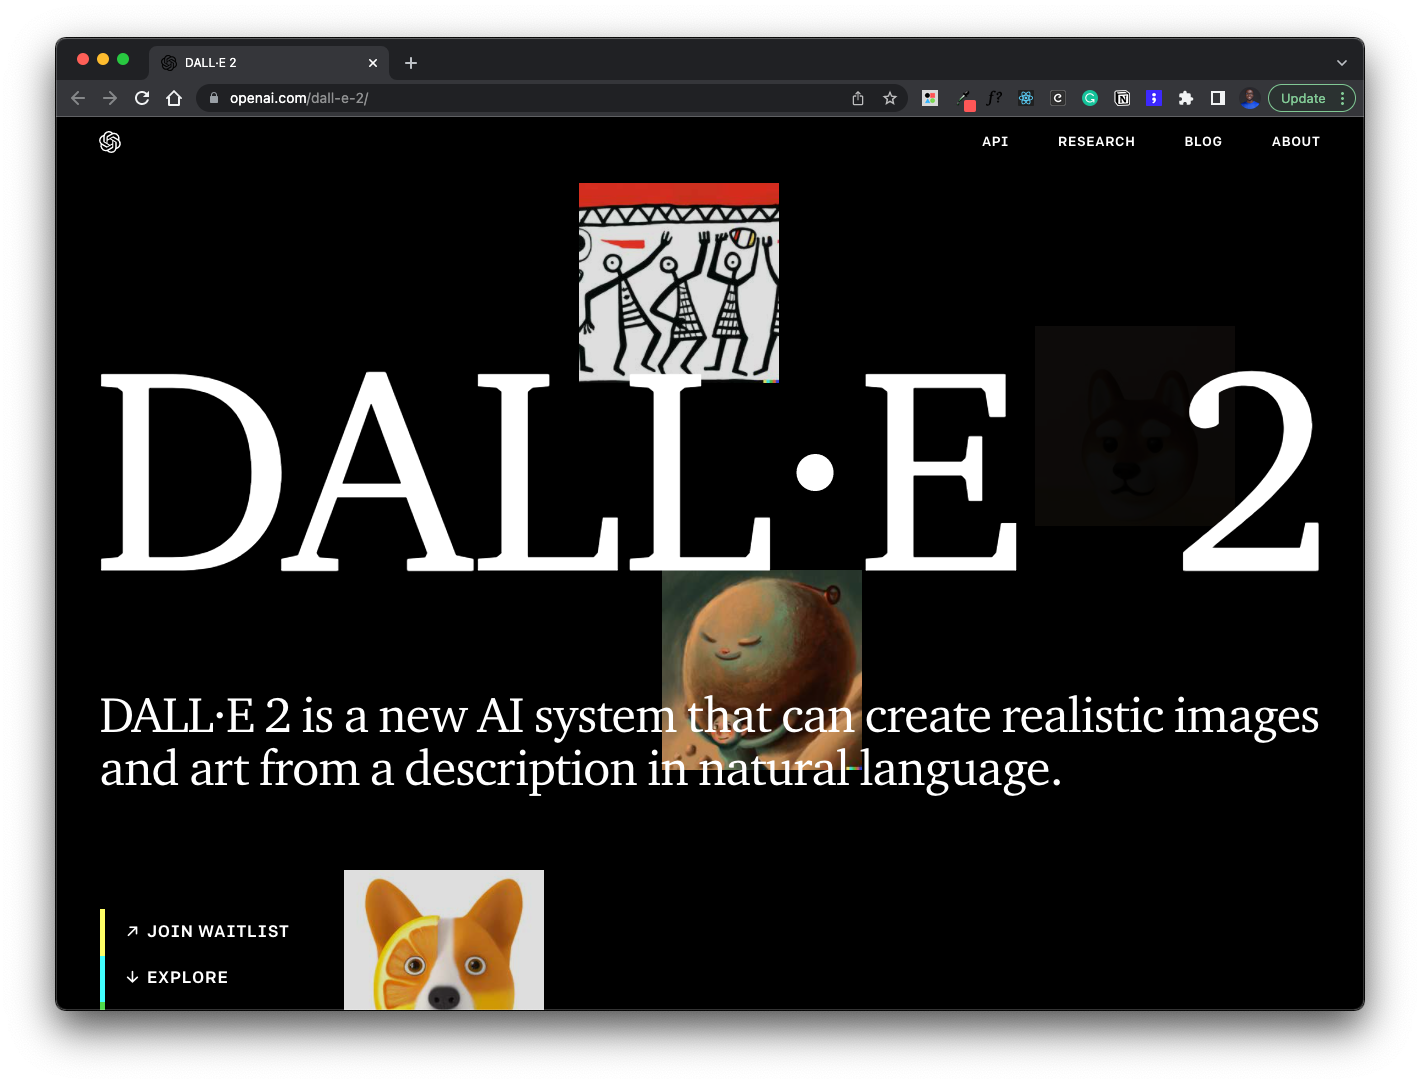Open the Extensions puzzle menu
1420x1084 pixels.
1186,98
